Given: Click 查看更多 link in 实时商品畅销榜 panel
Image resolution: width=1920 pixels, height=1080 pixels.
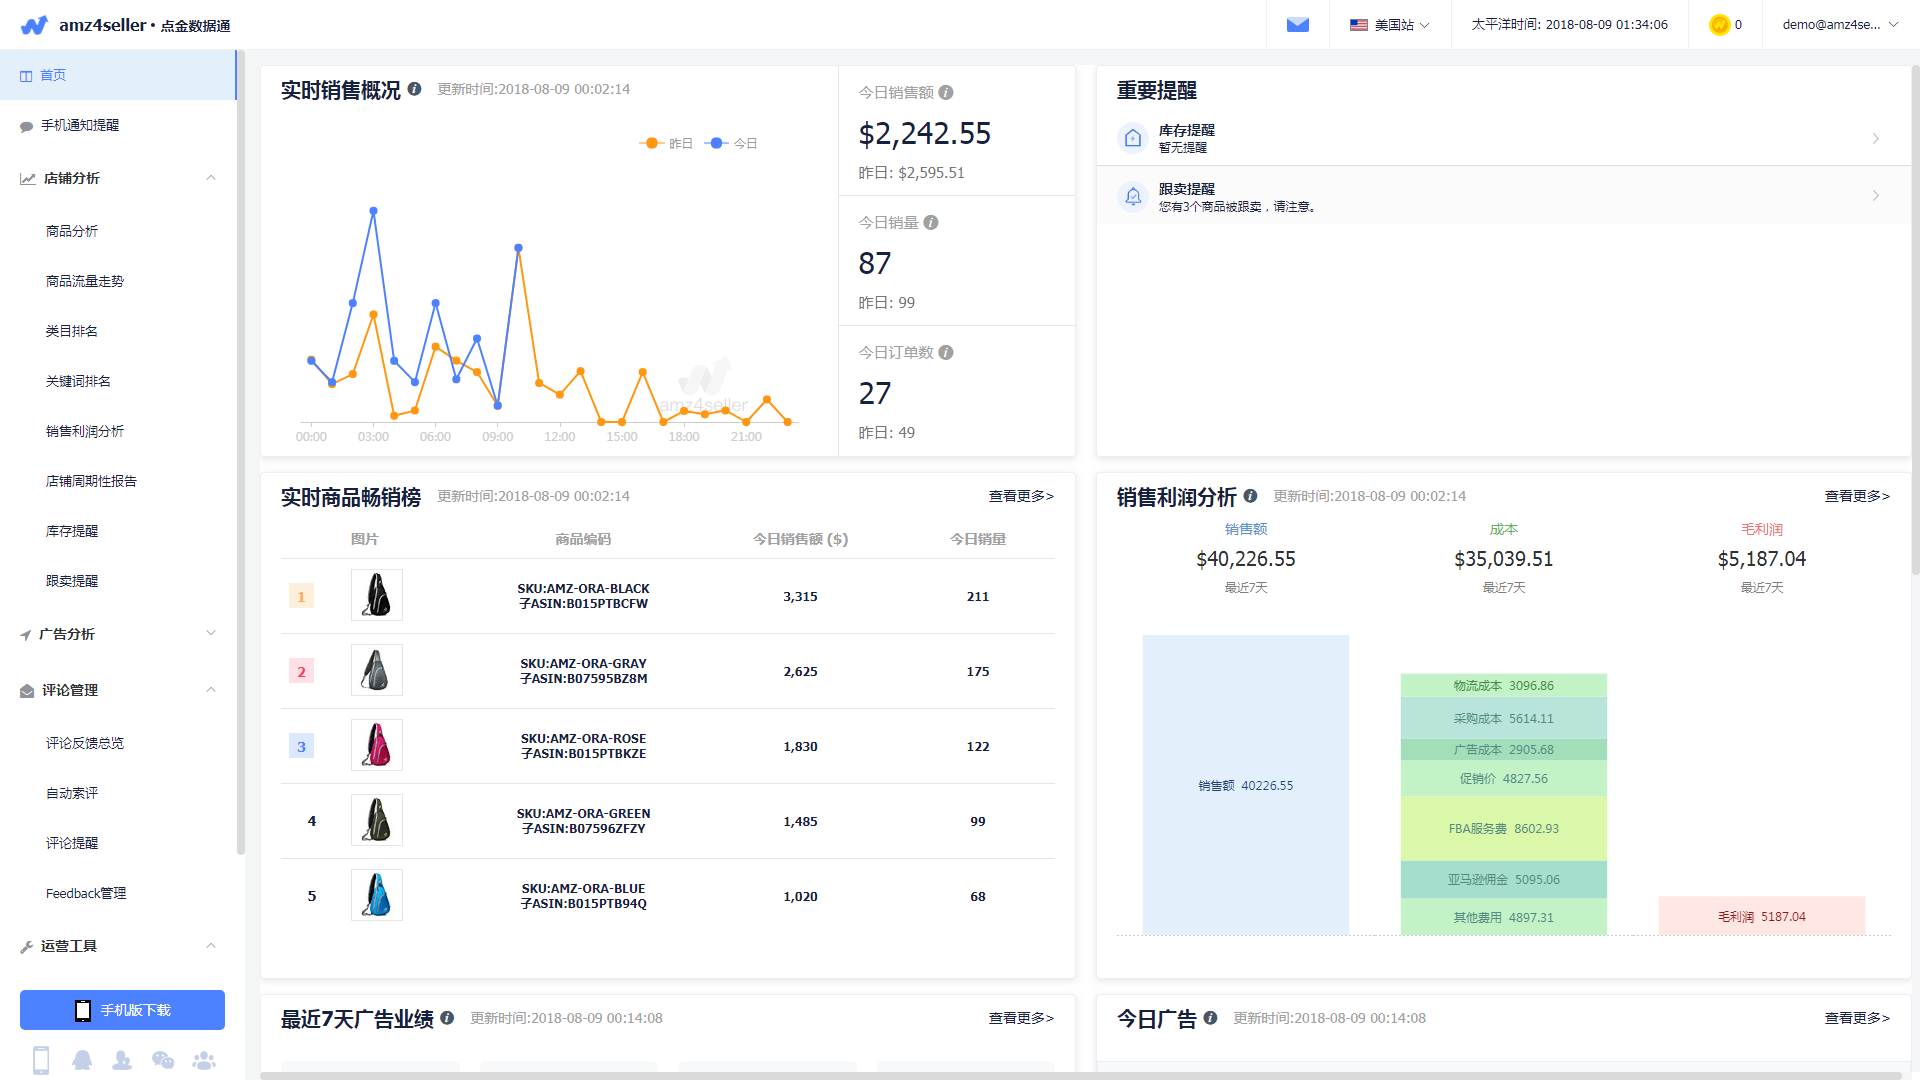Looking at the screenshot, I should tap(1020, 496).
